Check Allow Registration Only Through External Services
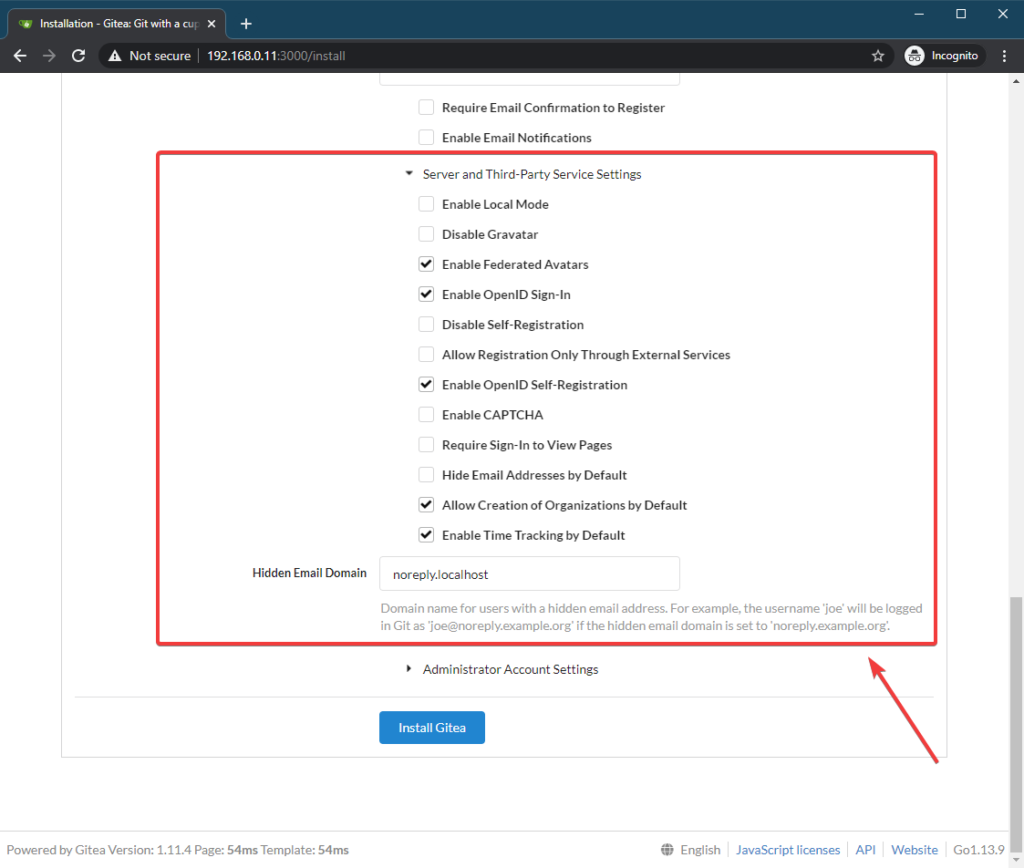Viewport: 1024px width, 868px height. click(426, 354)
